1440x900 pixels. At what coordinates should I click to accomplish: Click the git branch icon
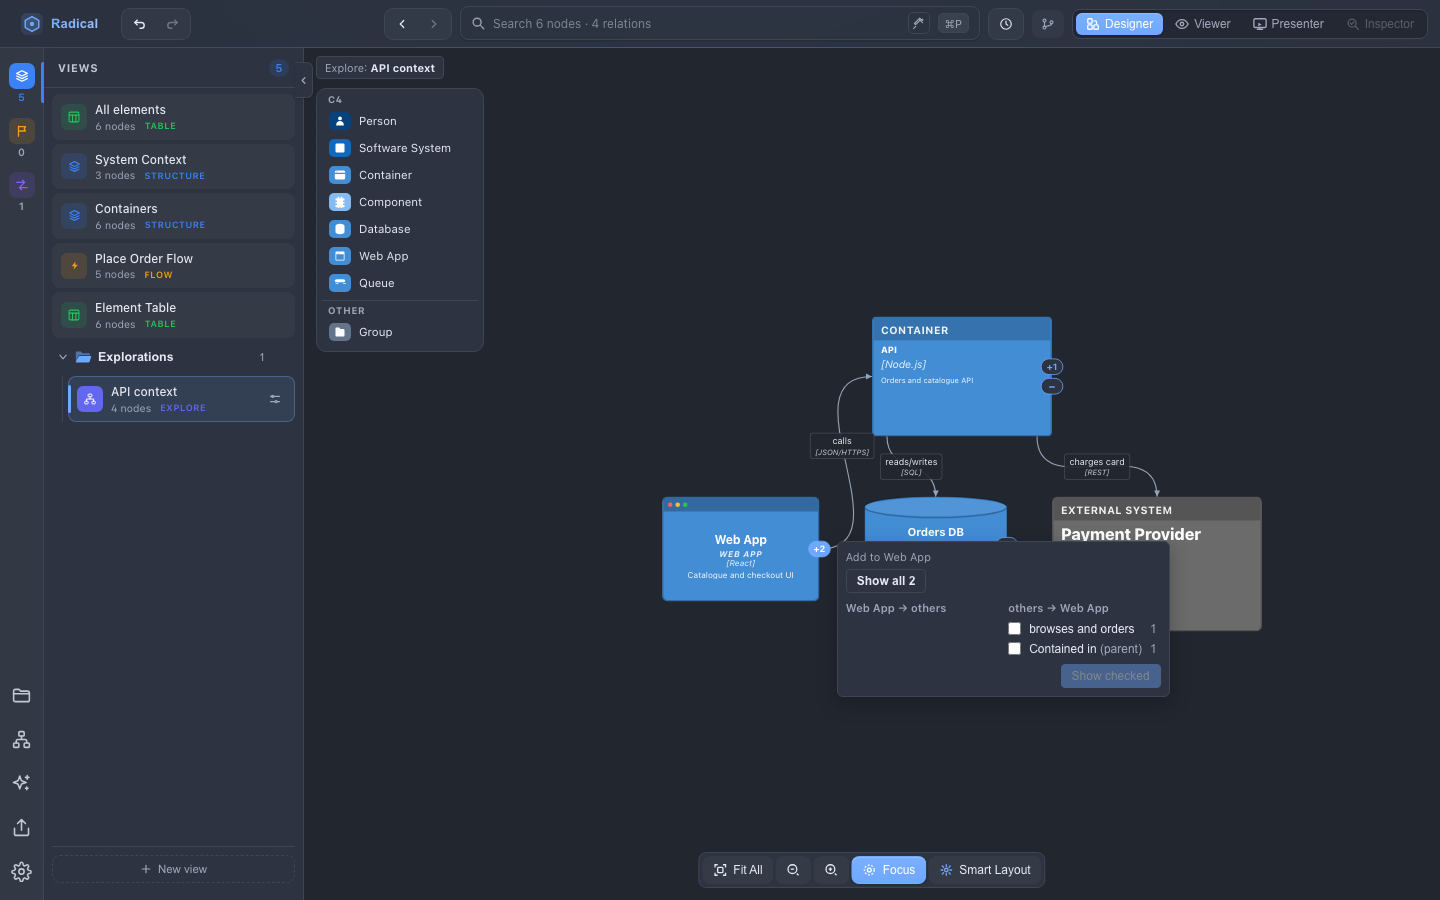click(1047, 24)
